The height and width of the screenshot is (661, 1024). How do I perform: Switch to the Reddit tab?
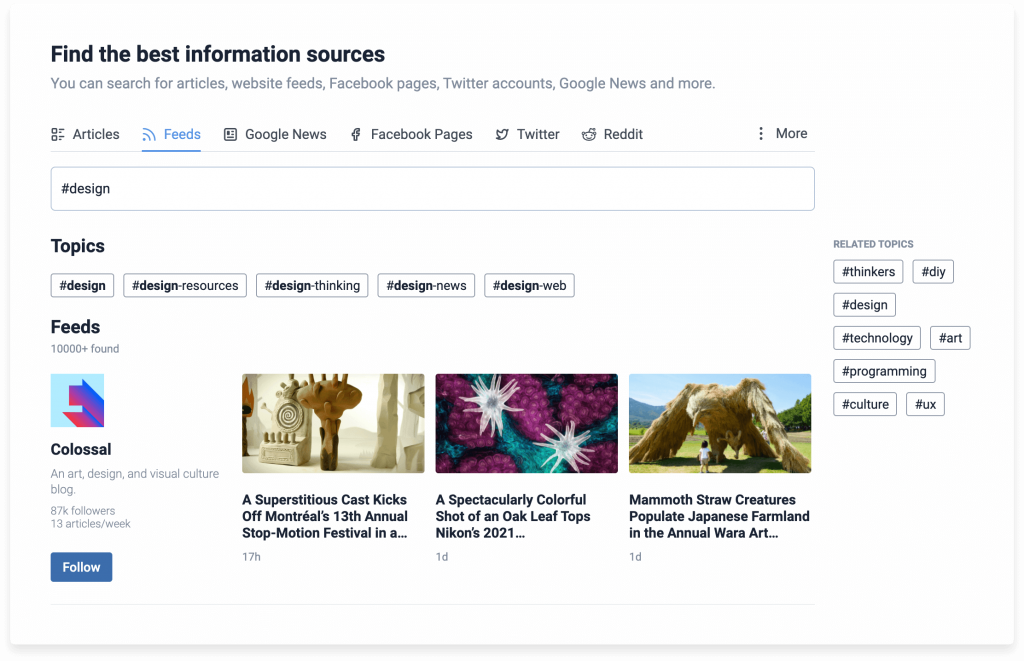pyautogui.click(x=611, y=133)
